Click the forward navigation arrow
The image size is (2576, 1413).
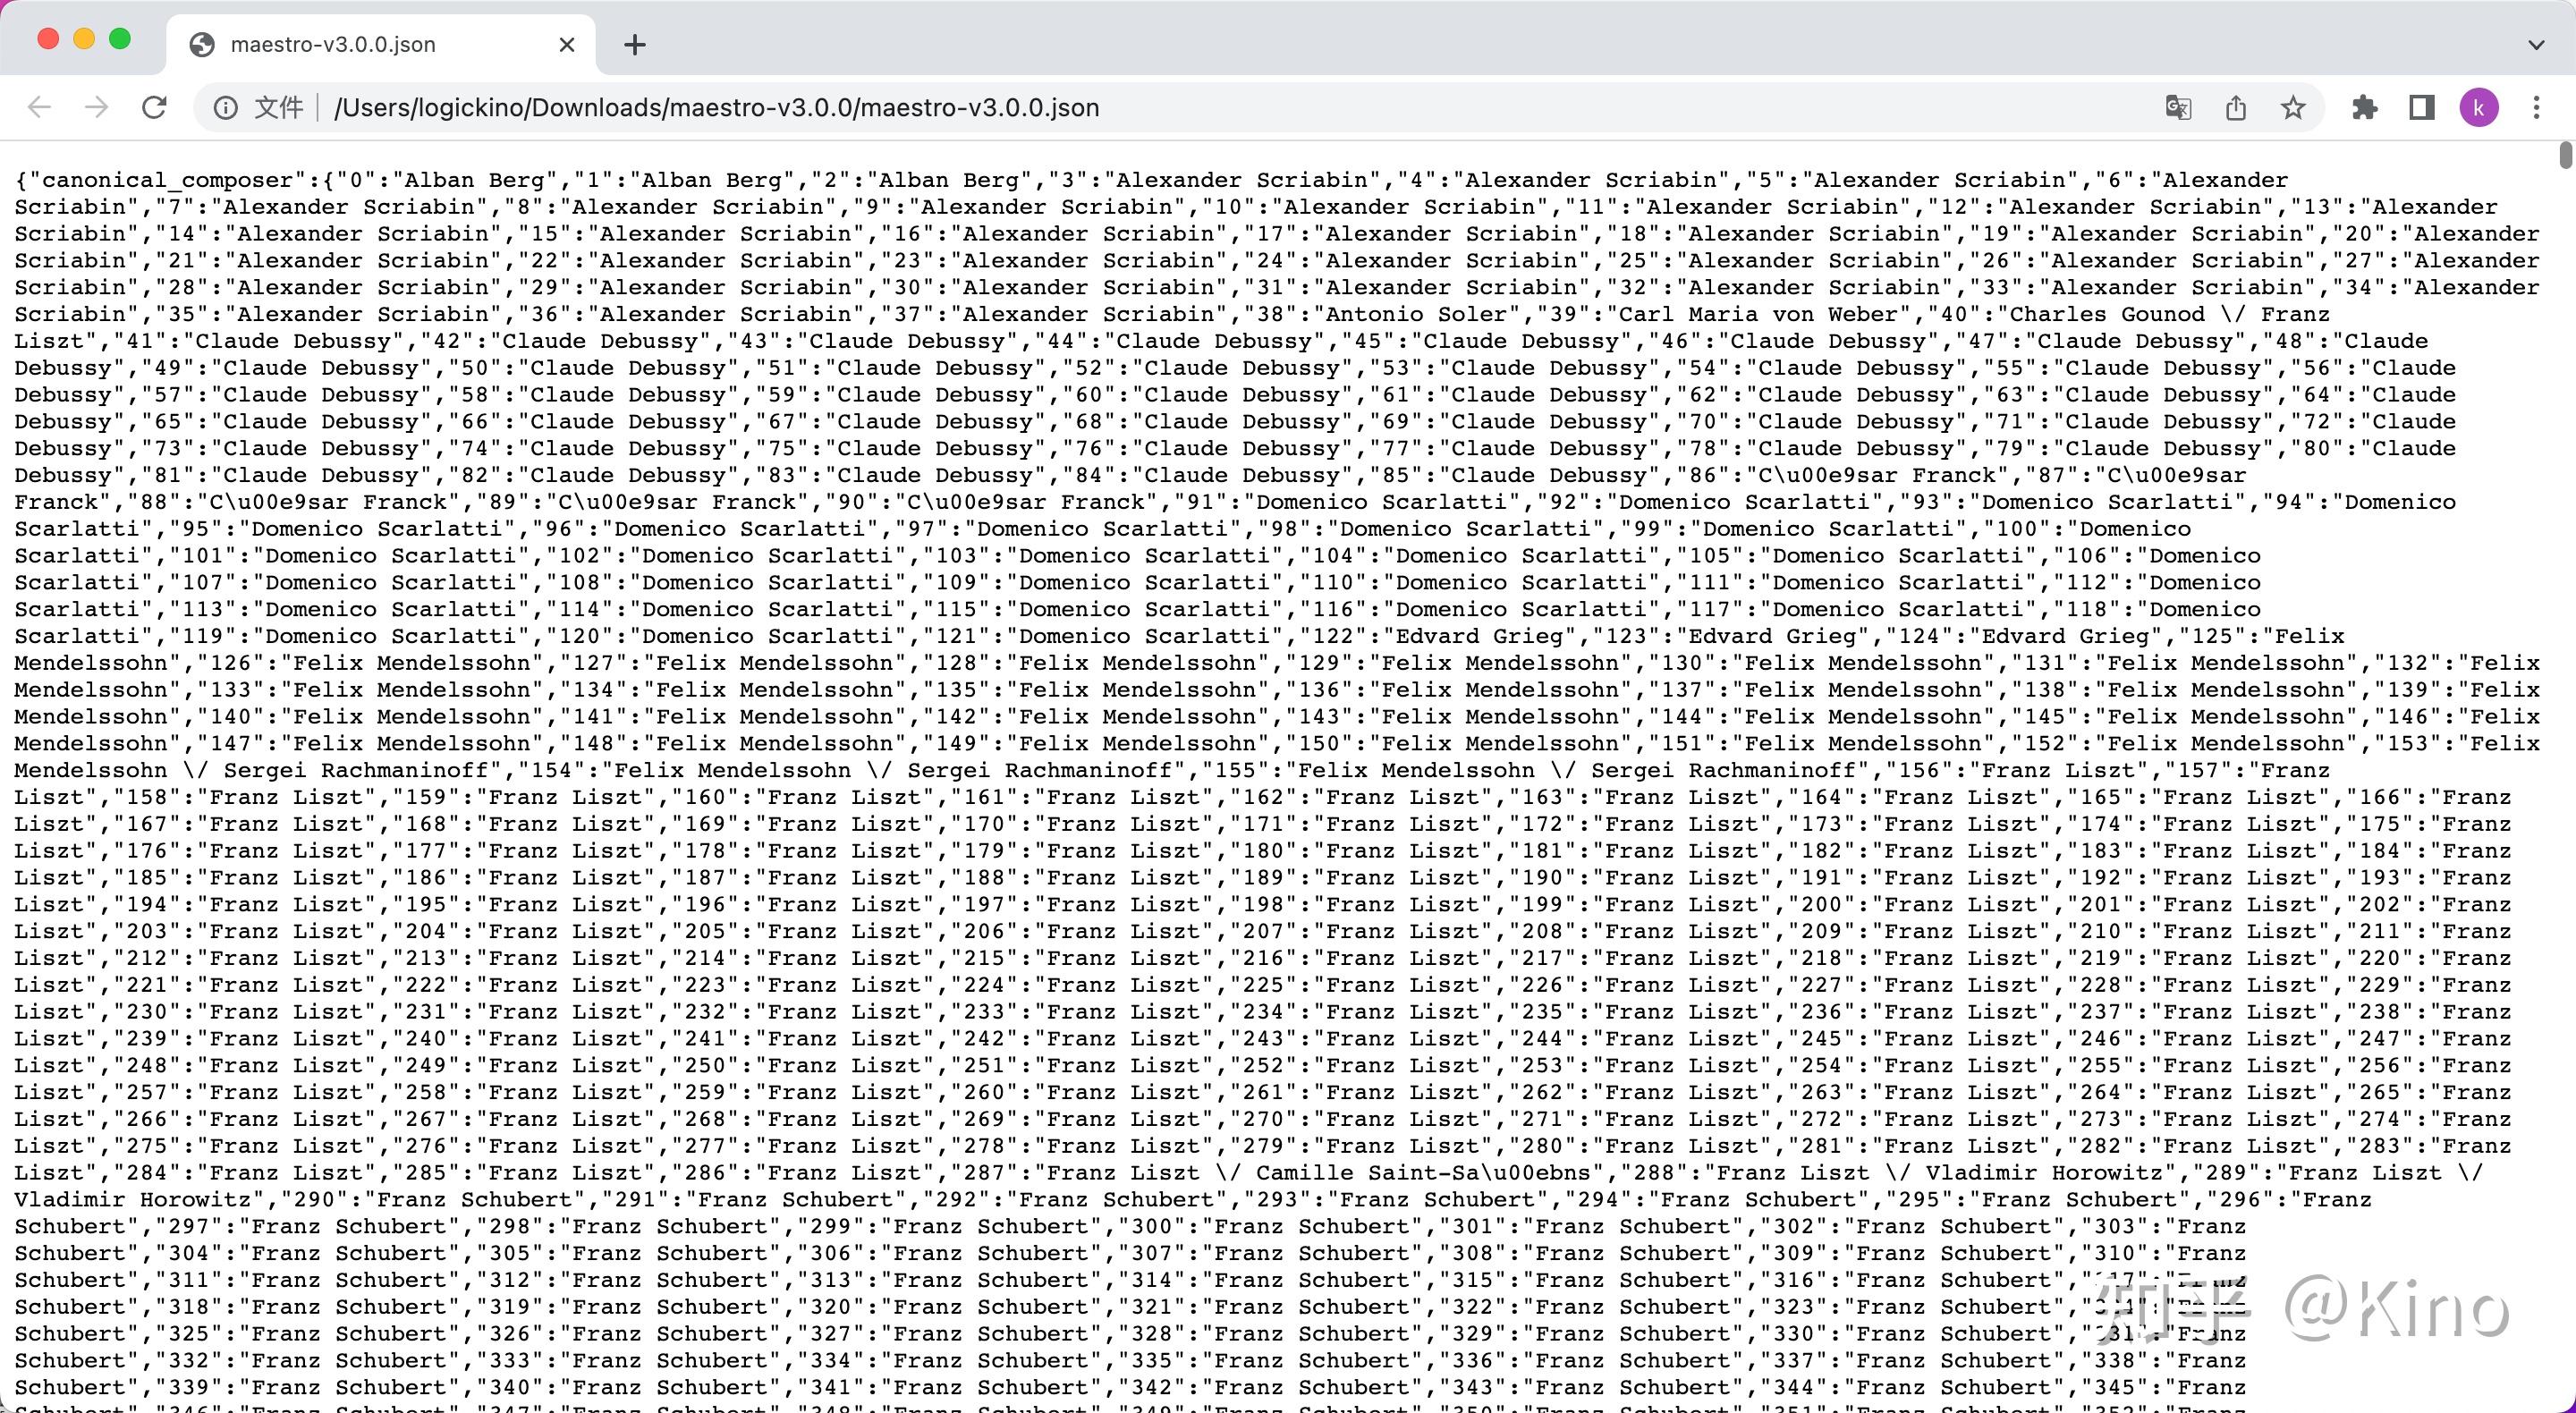[x=97, y=107]
